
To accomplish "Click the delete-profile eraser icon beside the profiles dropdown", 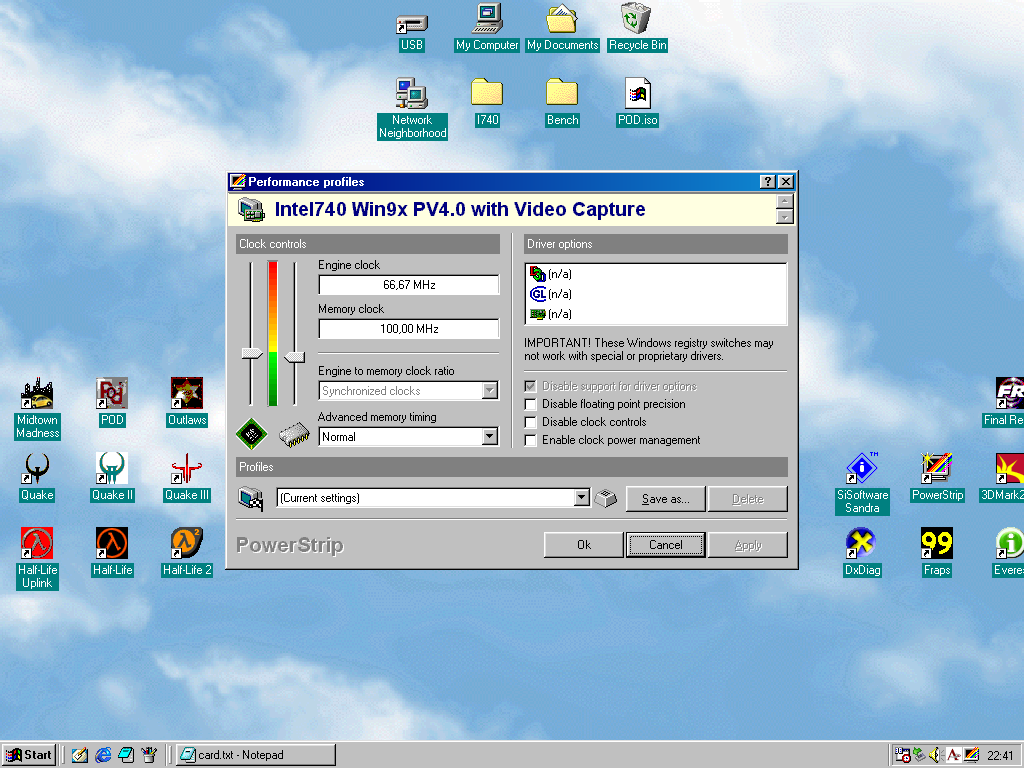I will click(x=606, y=498).
